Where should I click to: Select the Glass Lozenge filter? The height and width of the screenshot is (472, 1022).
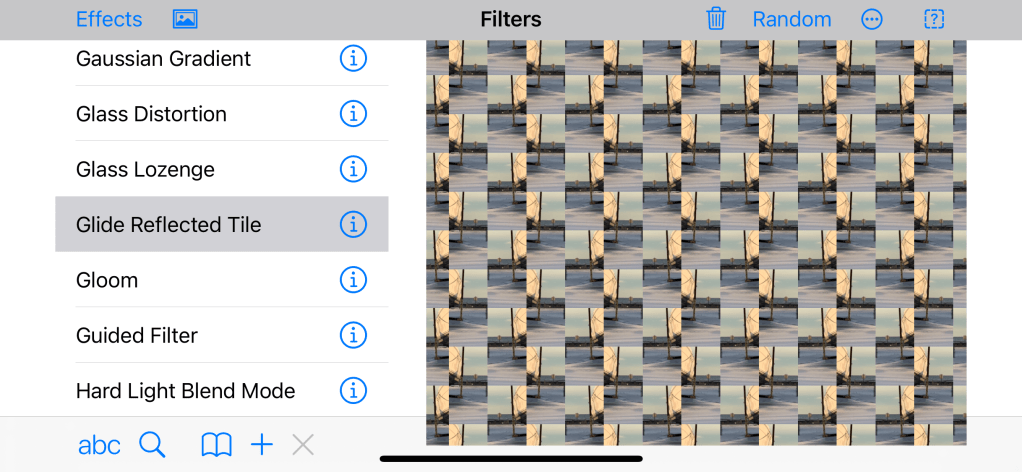[x=146, y=170]
